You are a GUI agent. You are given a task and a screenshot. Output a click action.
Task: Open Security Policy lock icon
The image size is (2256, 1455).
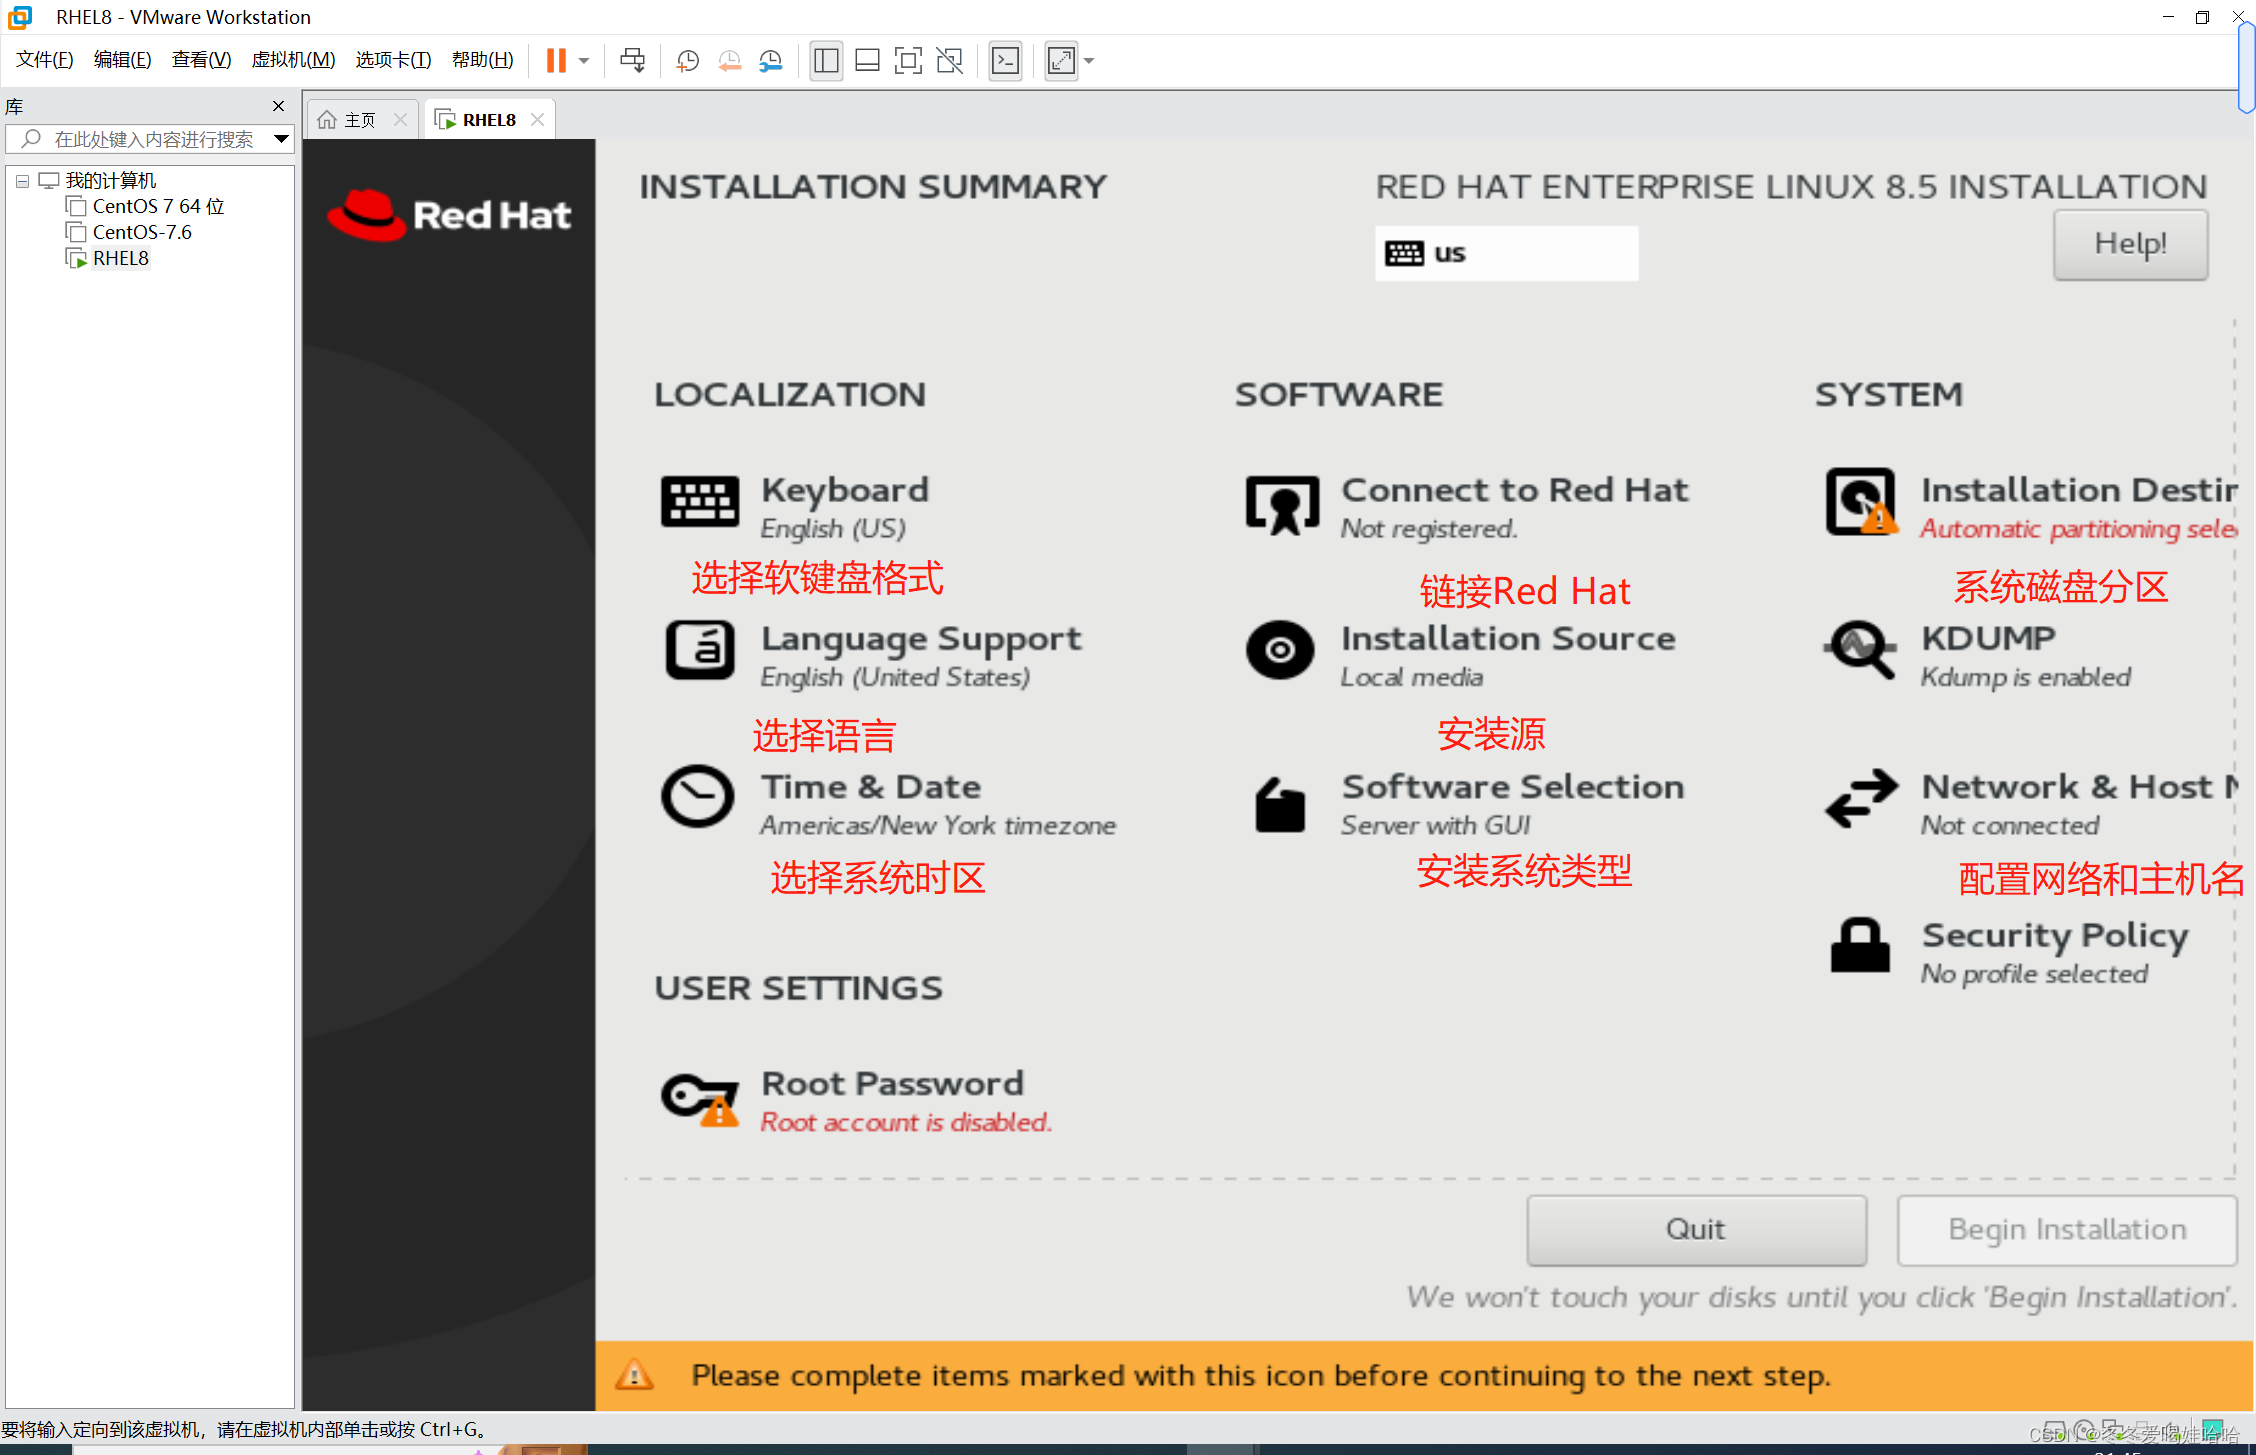pos(1860,945)
